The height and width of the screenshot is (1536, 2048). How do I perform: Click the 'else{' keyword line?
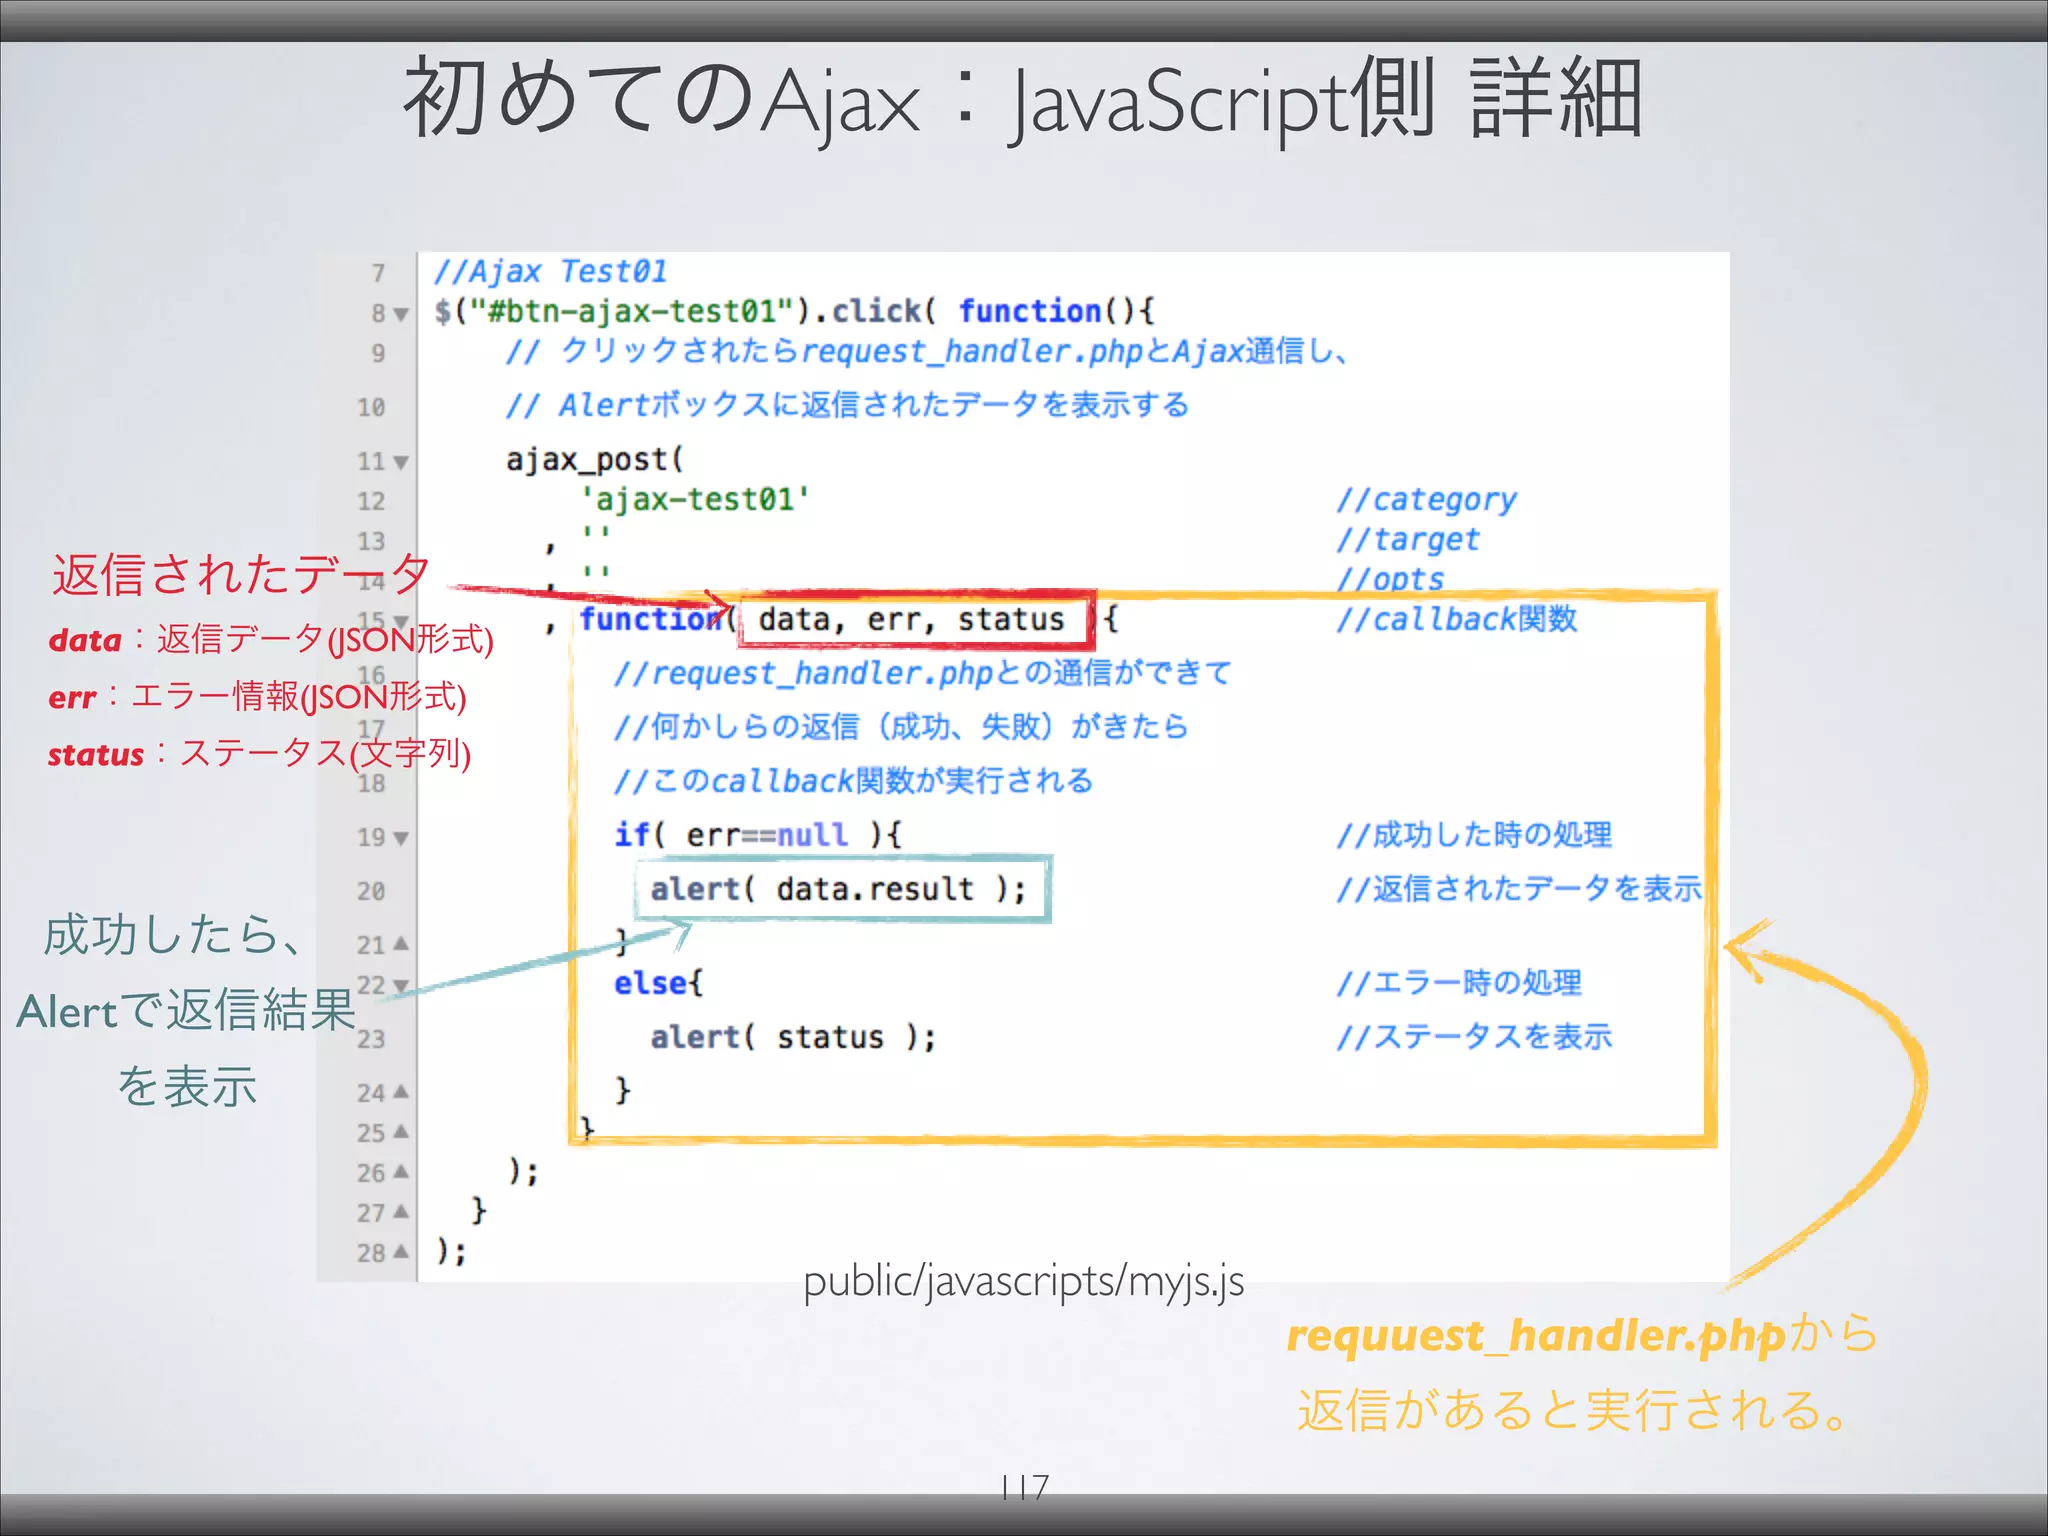pos(659,983)
